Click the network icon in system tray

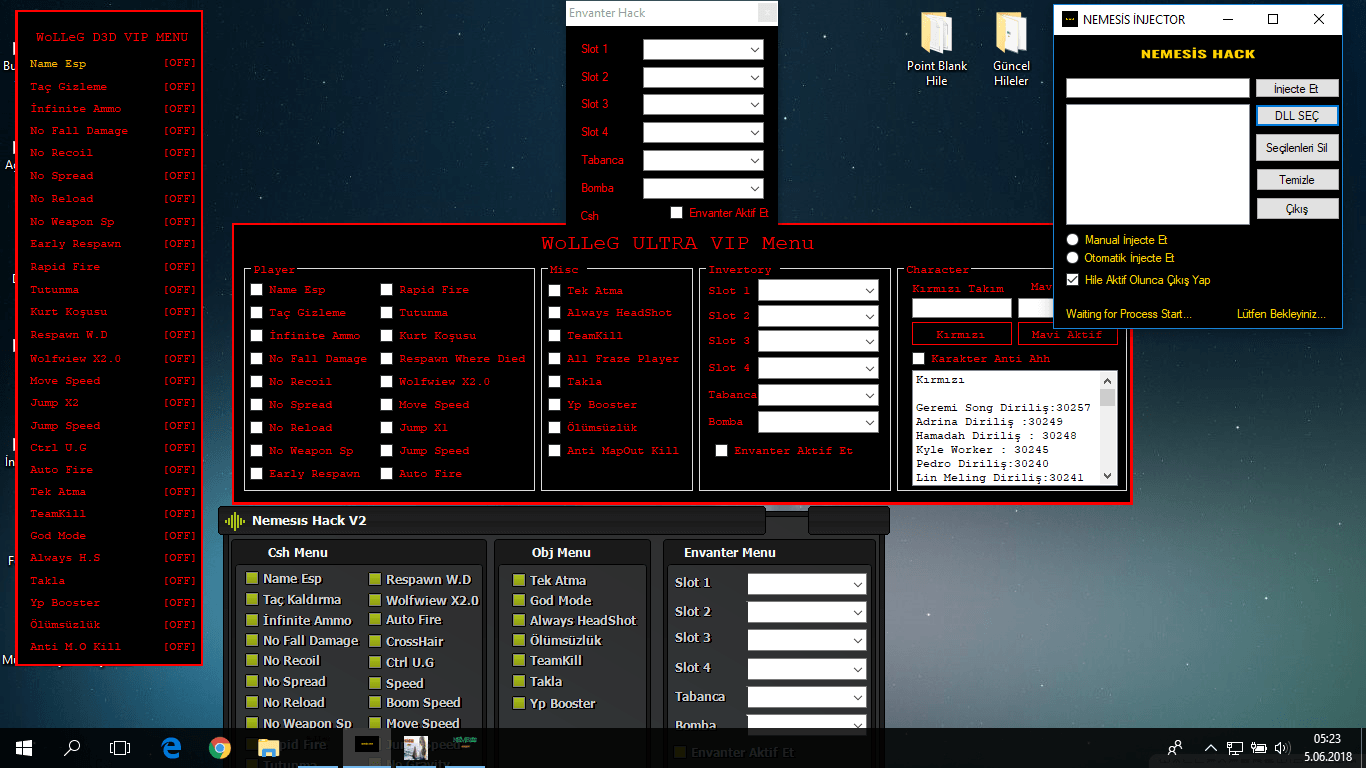click(x=1235, y=747)
